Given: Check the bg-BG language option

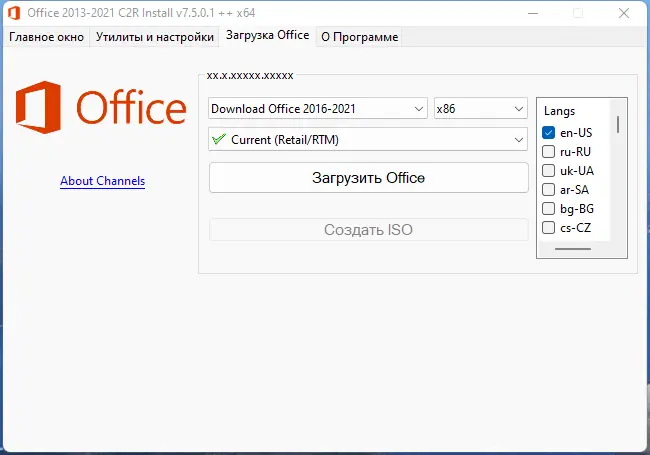Looking at the screenshot, I should 548,208.
